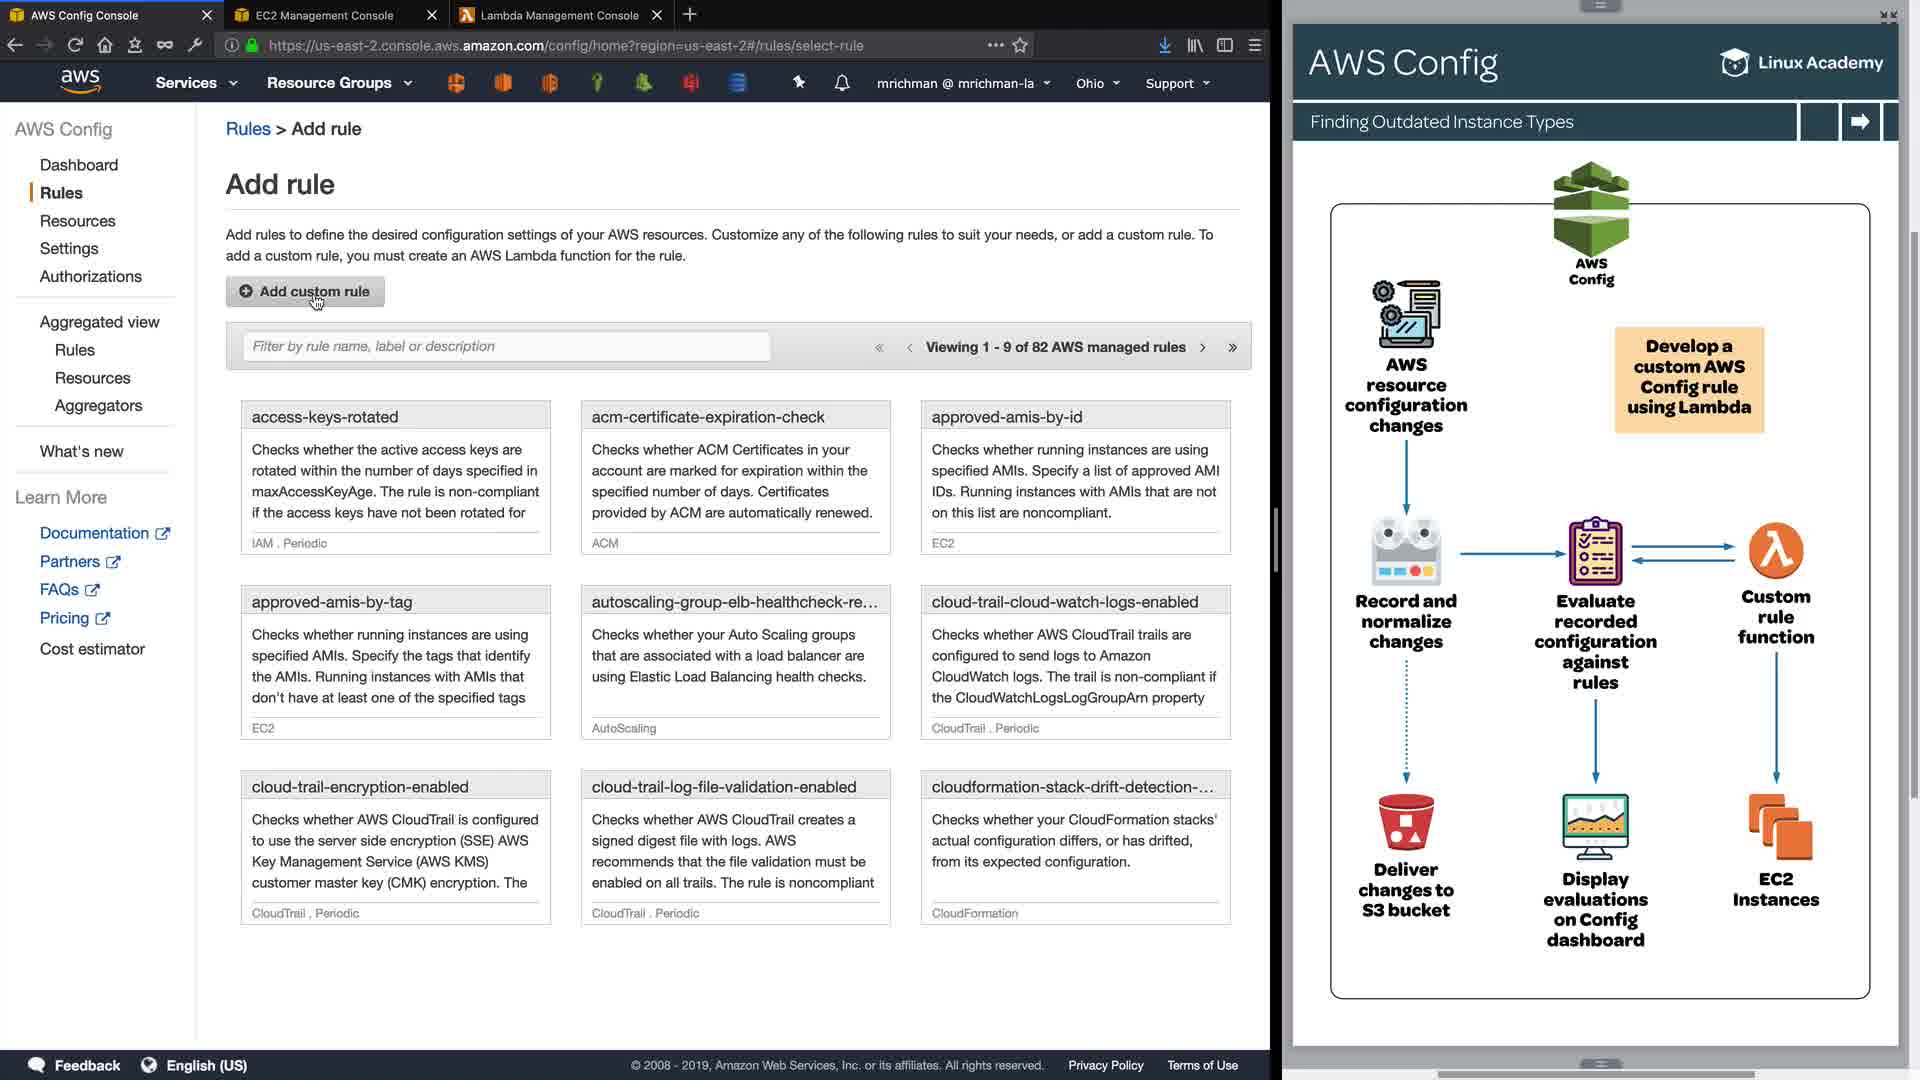Expand the Resource Groups dropdown
Screen dimensions: 1920x1080
pos(339,83)
